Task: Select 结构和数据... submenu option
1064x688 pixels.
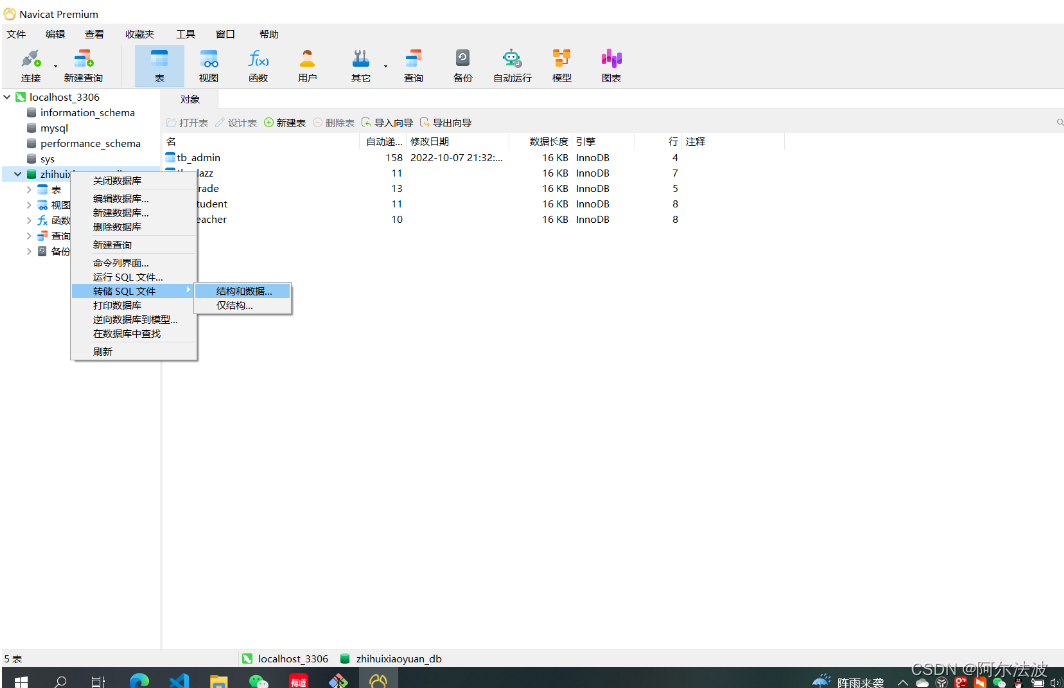Action: coord(243,291)
